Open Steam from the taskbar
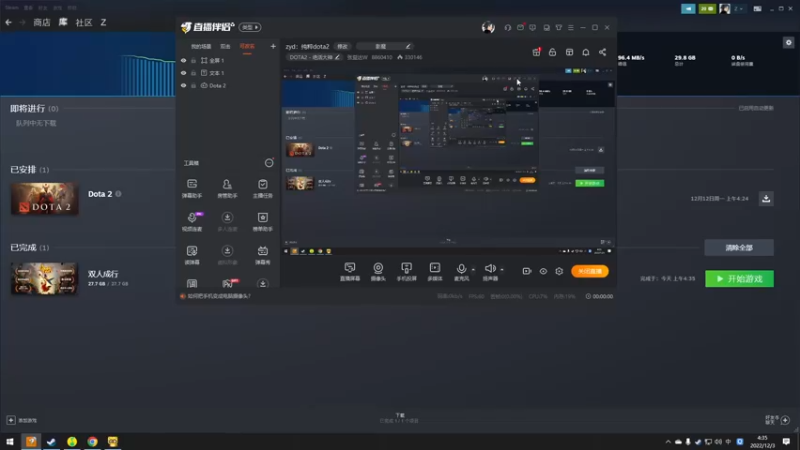Image resolution: width=800 pixels, height=450 pixels. [52, 442]
